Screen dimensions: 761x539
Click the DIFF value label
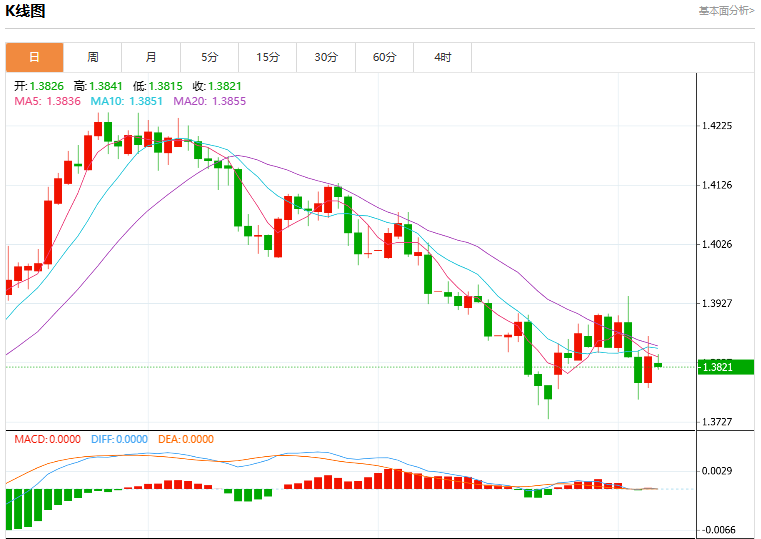tap(119, 439)
